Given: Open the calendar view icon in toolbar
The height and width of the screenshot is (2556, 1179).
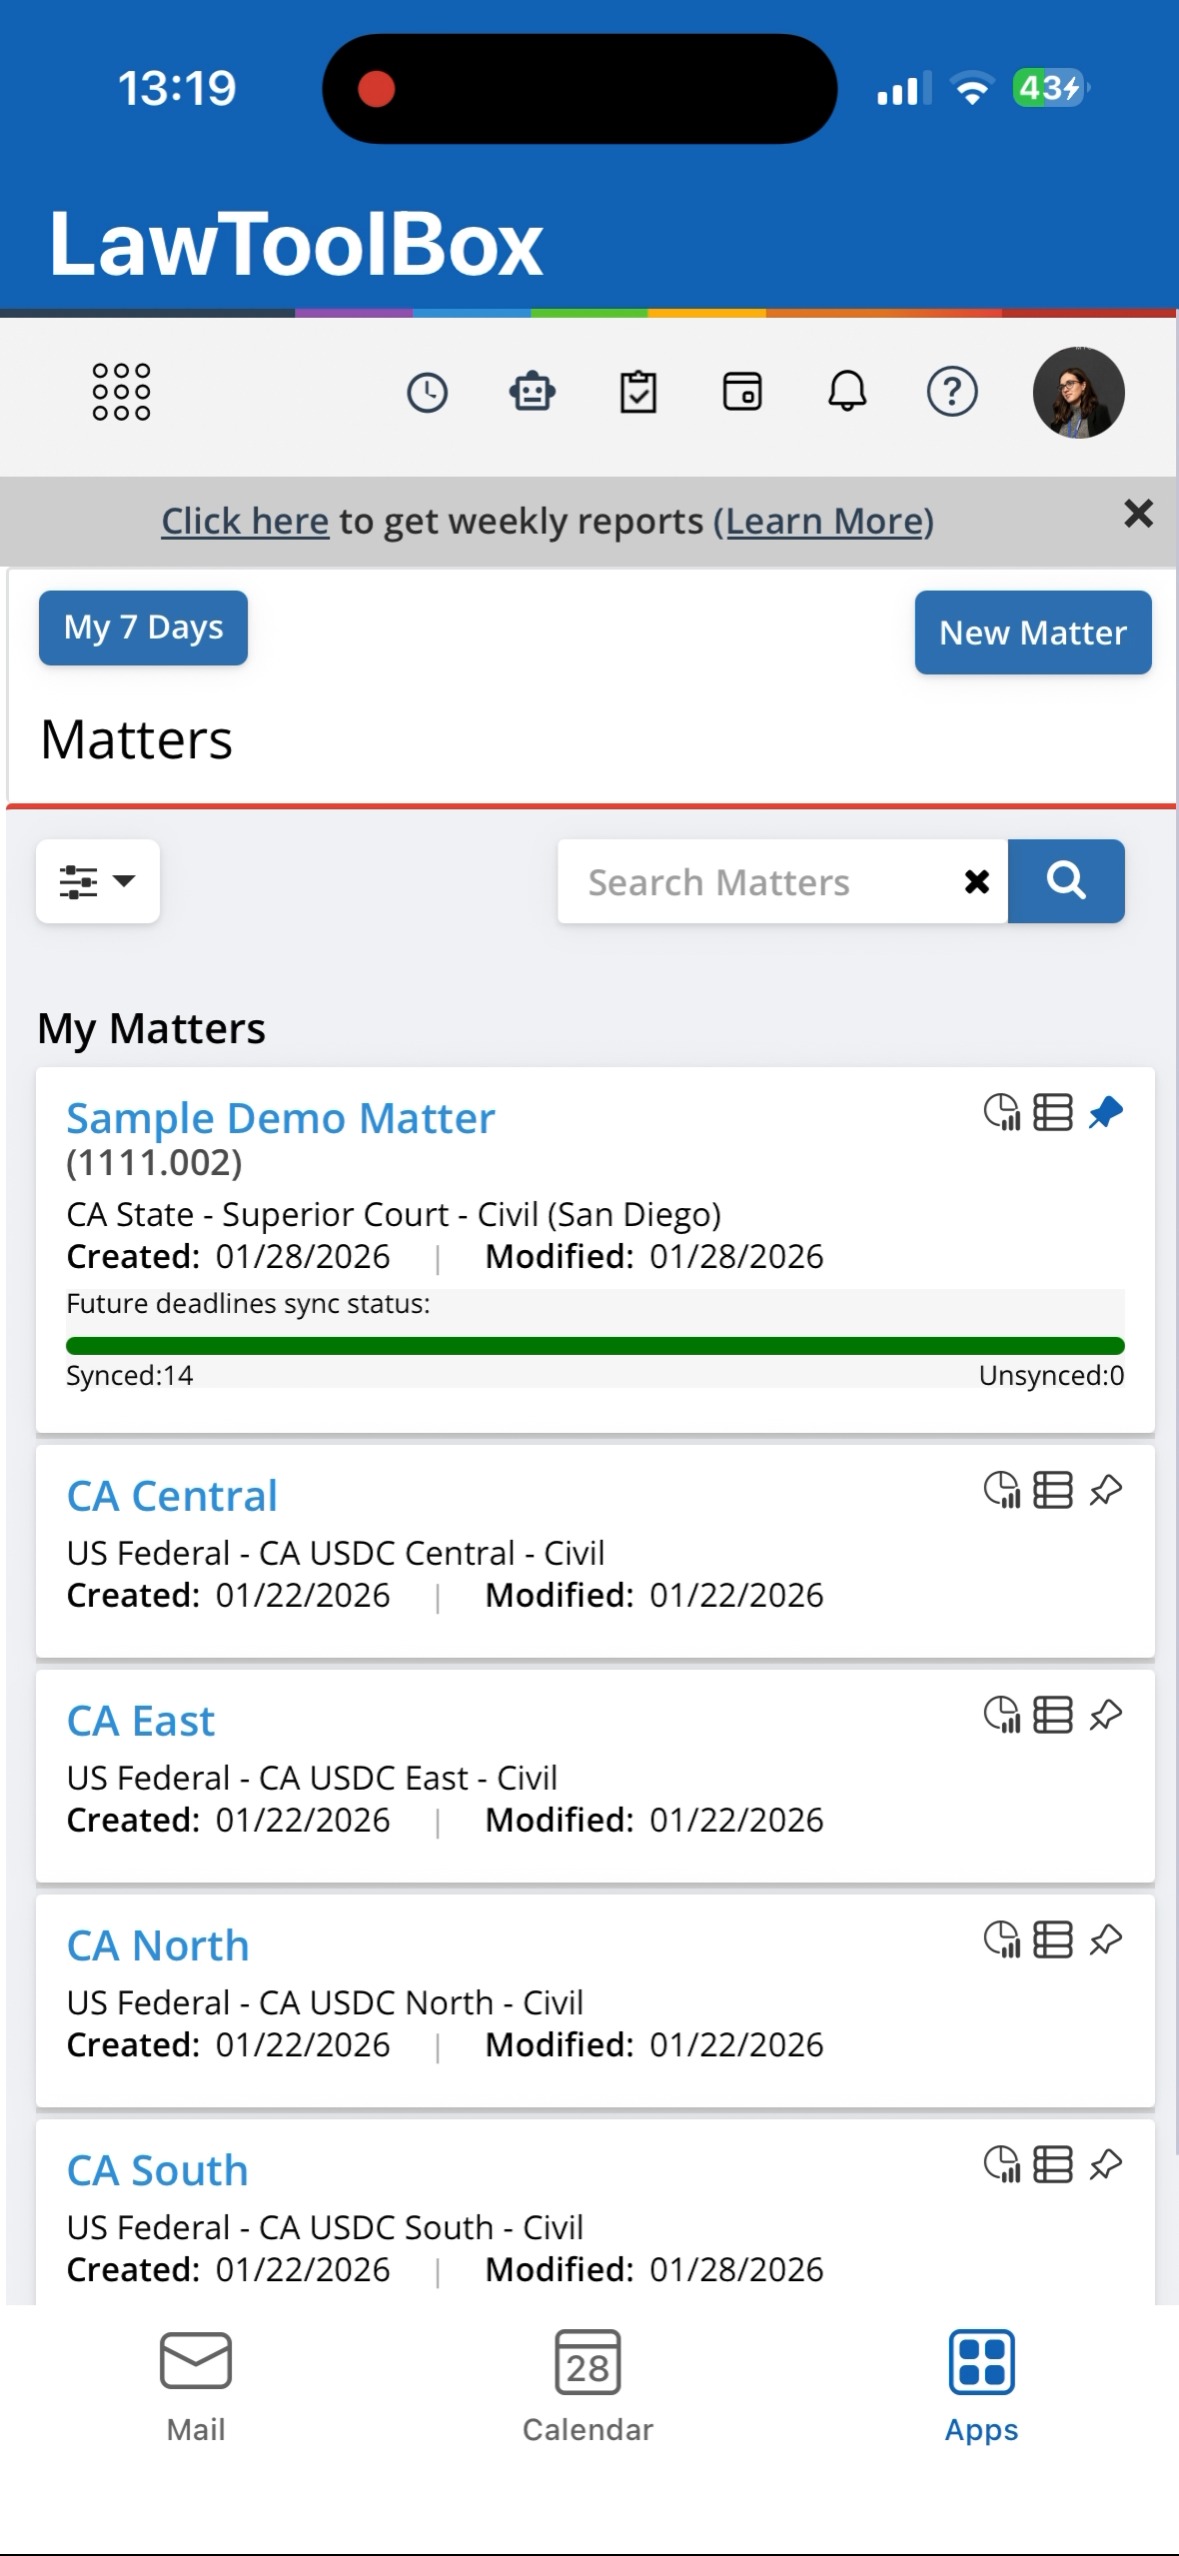Looking at the screenshot, I should point(742,391).
